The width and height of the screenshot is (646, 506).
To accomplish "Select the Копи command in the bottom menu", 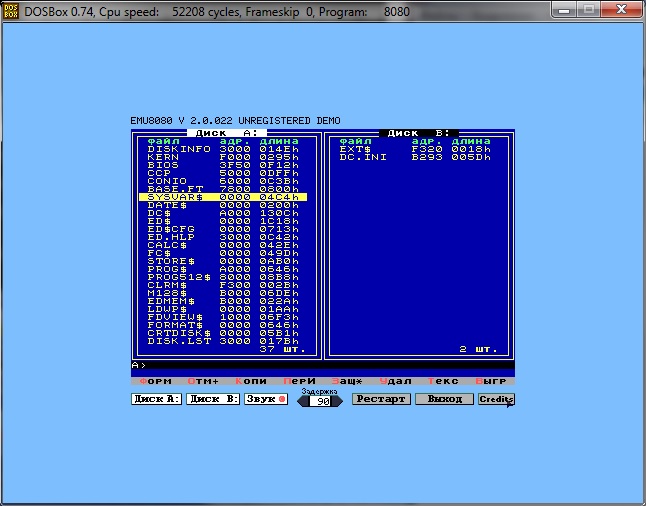I will (250, 382).
